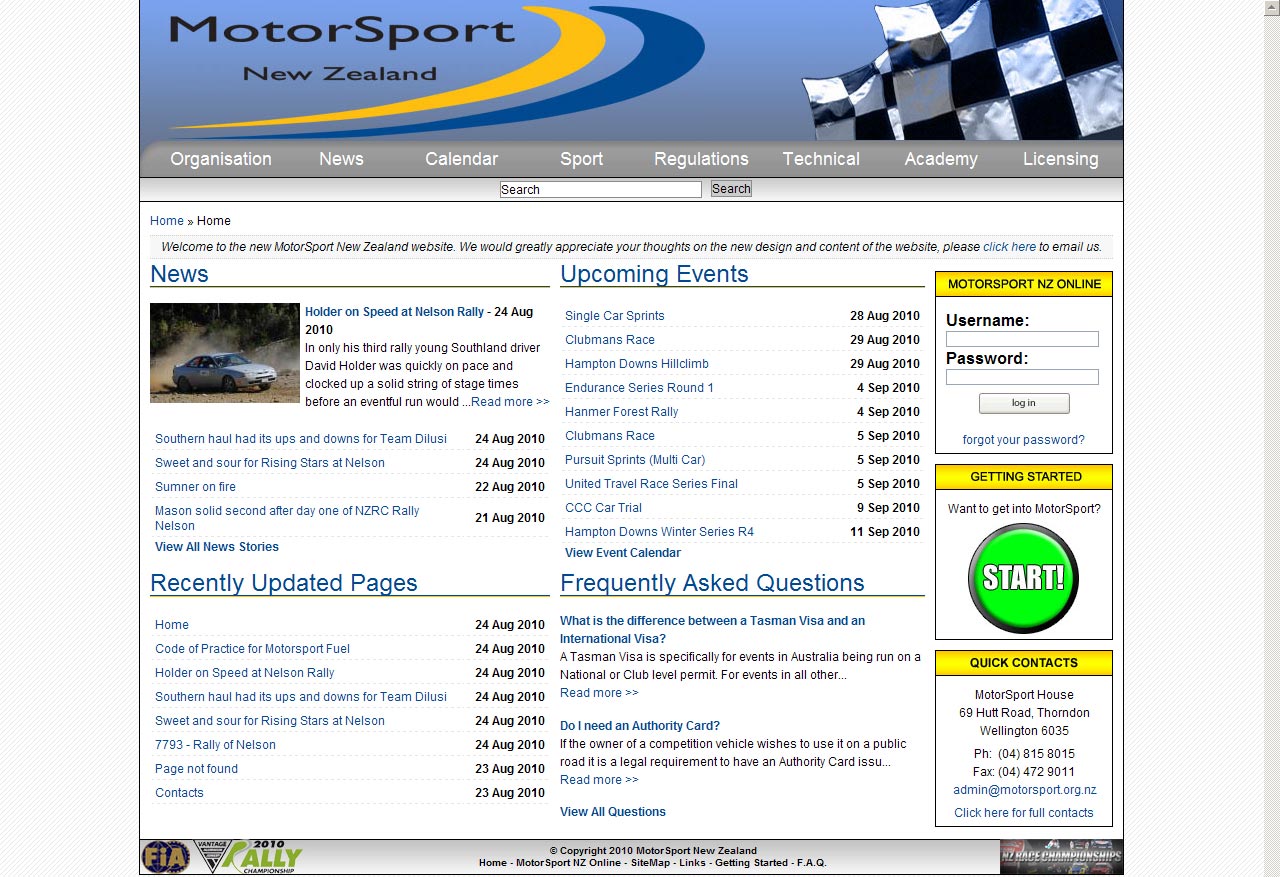Open footer Getting Started link
This screenshot has width=1280, height=877.
click(x=751, y=863)
